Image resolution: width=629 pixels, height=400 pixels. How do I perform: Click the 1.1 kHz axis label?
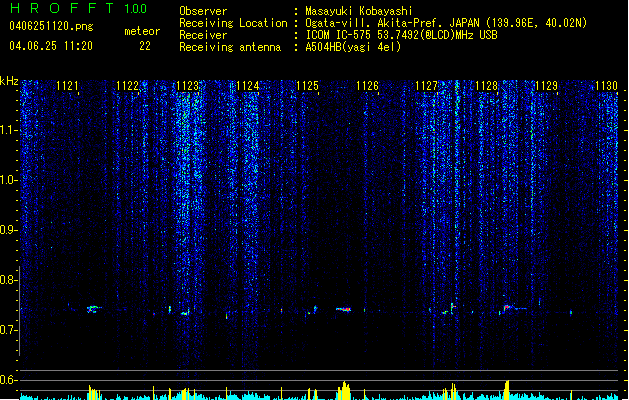pos(8,130)
